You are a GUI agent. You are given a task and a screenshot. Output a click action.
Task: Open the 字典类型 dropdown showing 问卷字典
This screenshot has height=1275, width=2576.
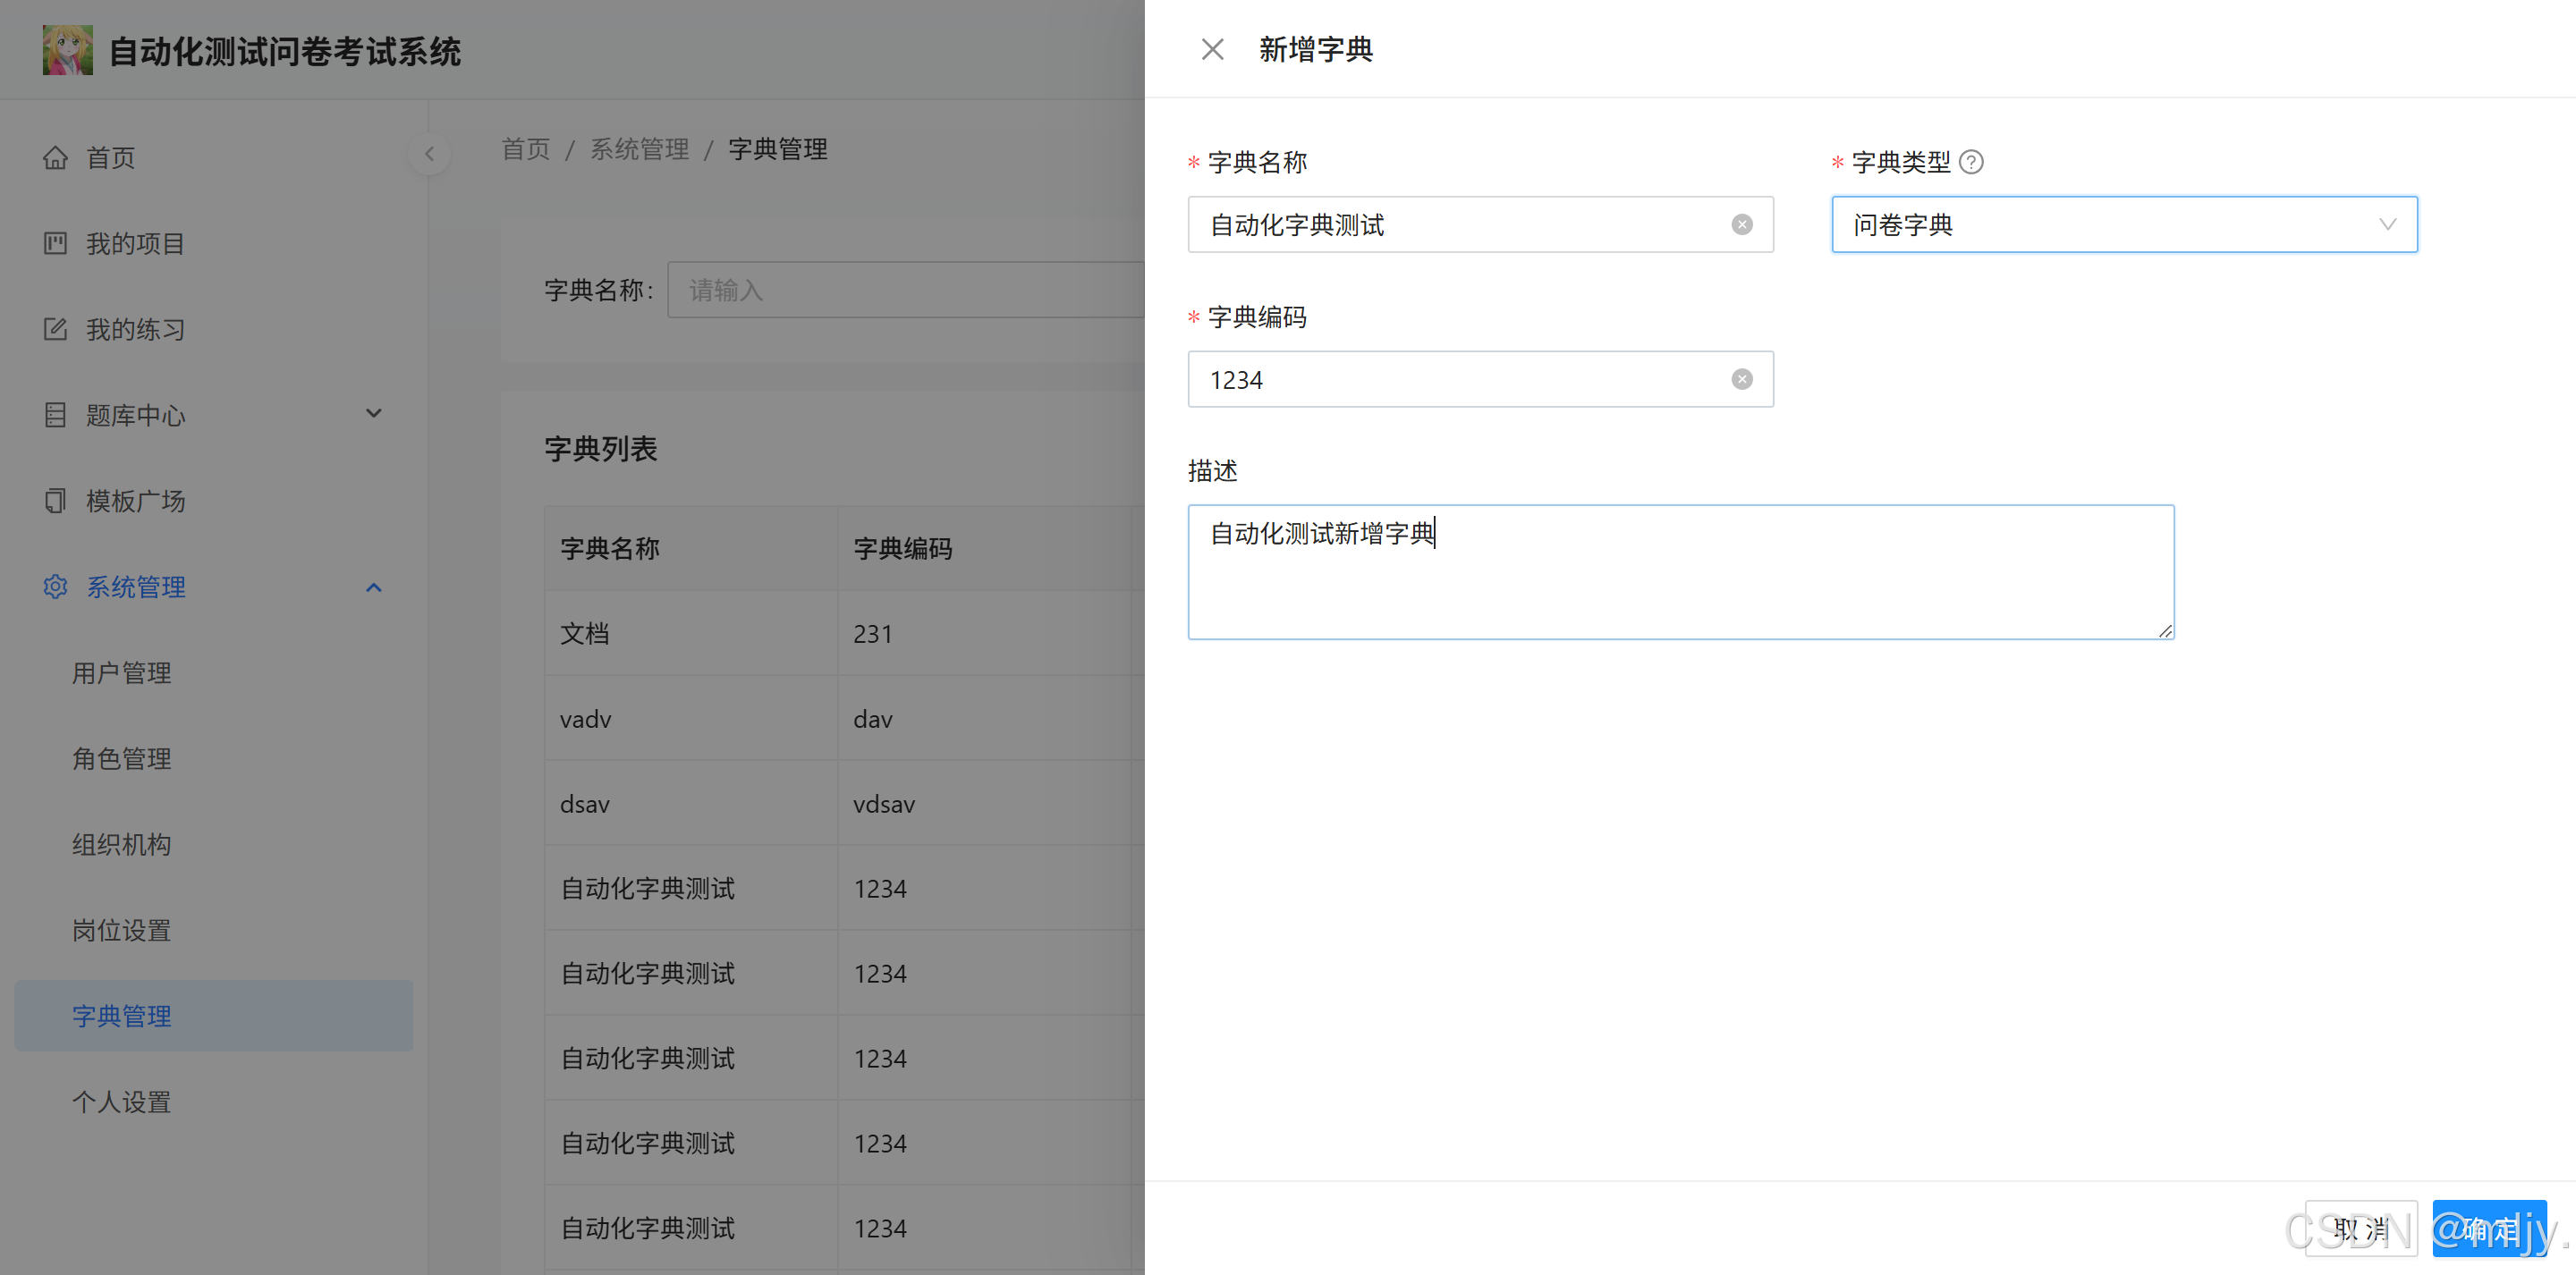point(2123,225)
